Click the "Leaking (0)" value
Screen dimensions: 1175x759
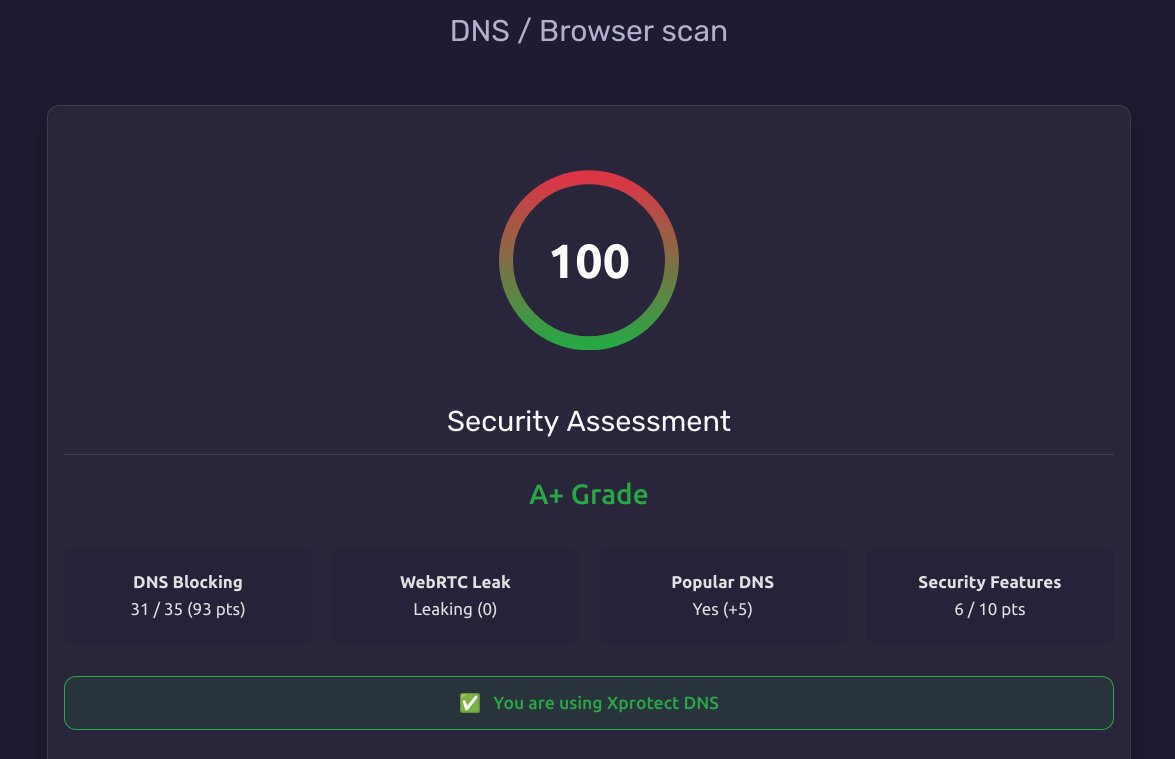click(455, 609)
